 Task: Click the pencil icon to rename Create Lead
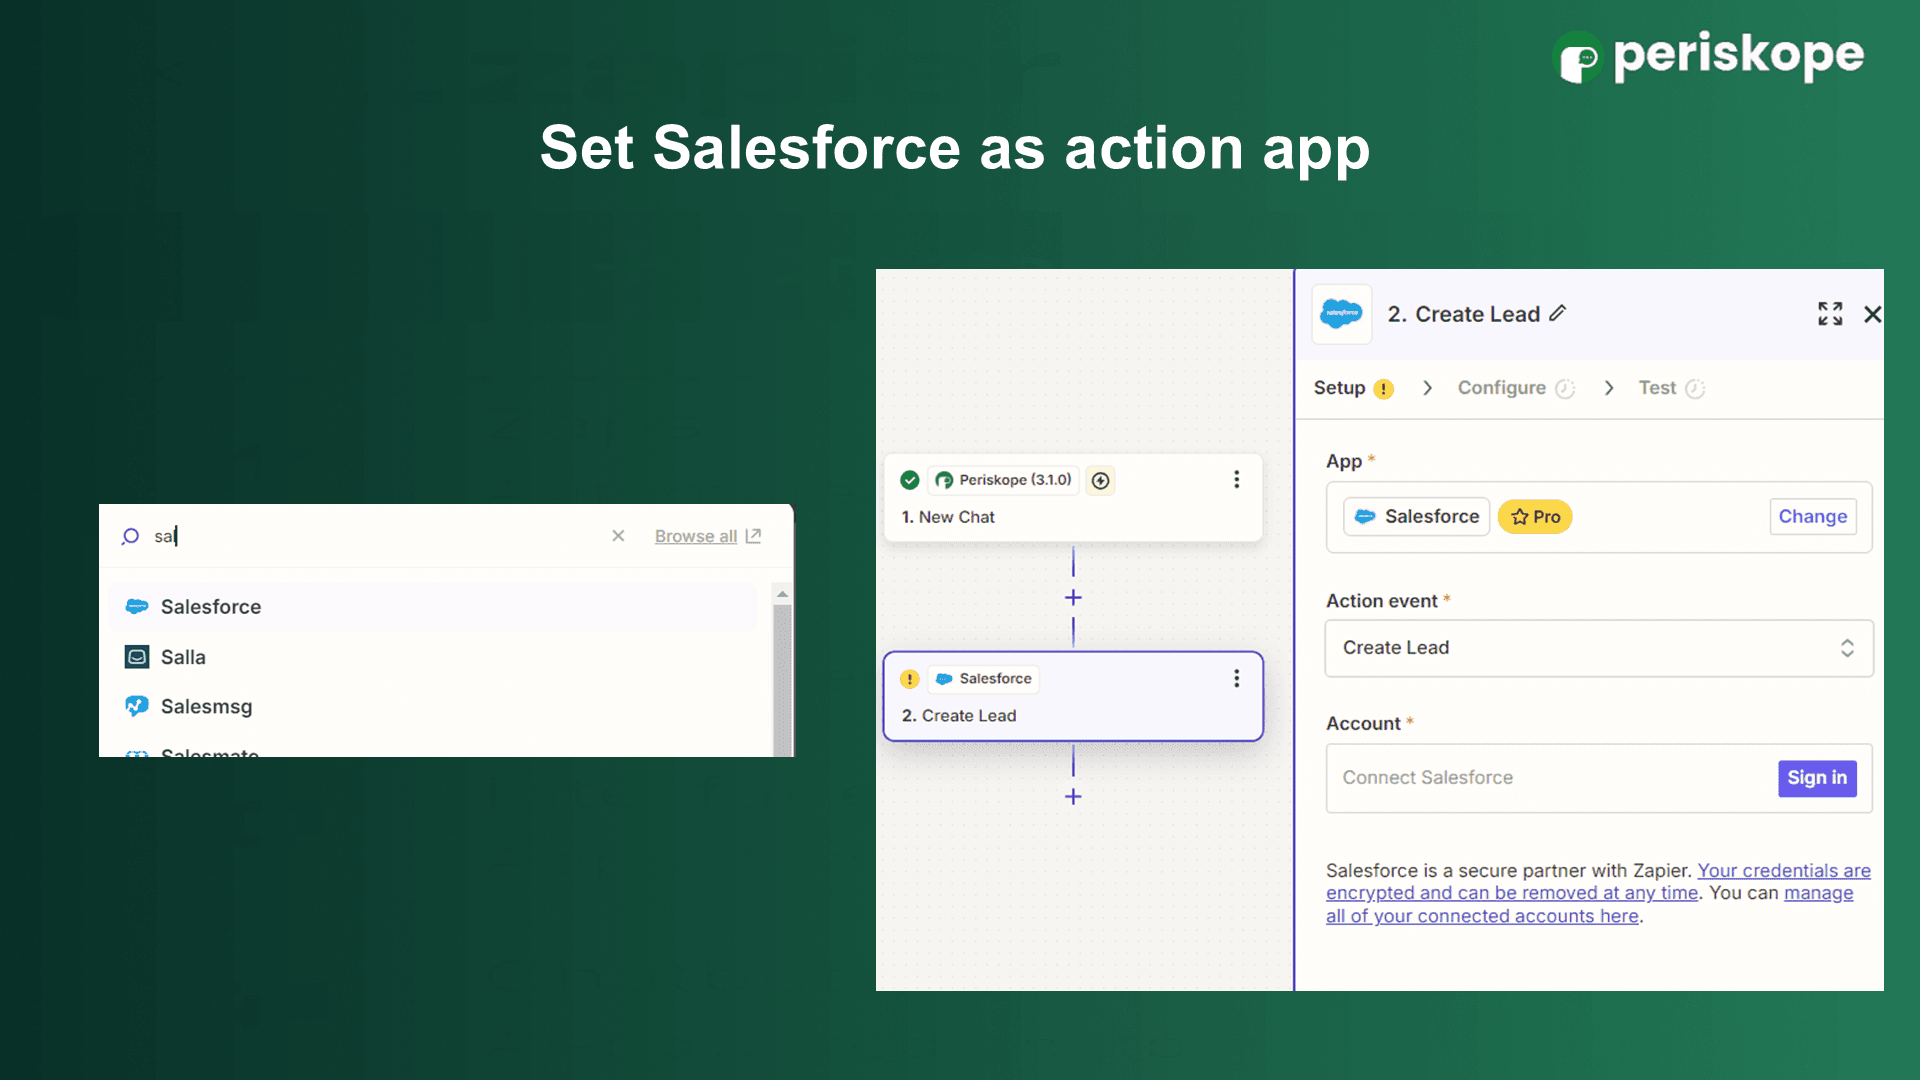pyautogui.click(x=1558, y=314)
